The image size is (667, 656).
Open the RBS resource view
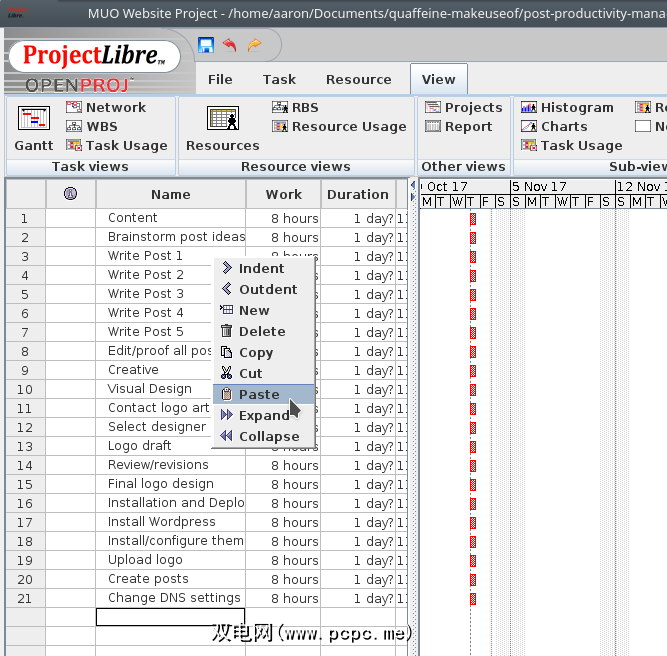click(295, 107)
